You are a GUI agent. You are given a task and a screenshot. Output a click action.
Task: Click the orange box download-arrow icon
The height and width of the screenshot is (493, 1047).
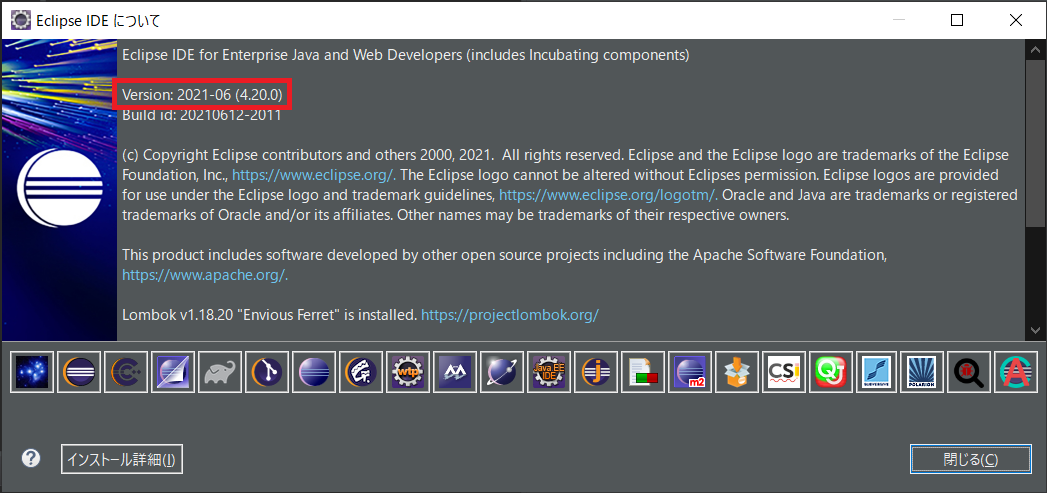click(x=737, y=371)
